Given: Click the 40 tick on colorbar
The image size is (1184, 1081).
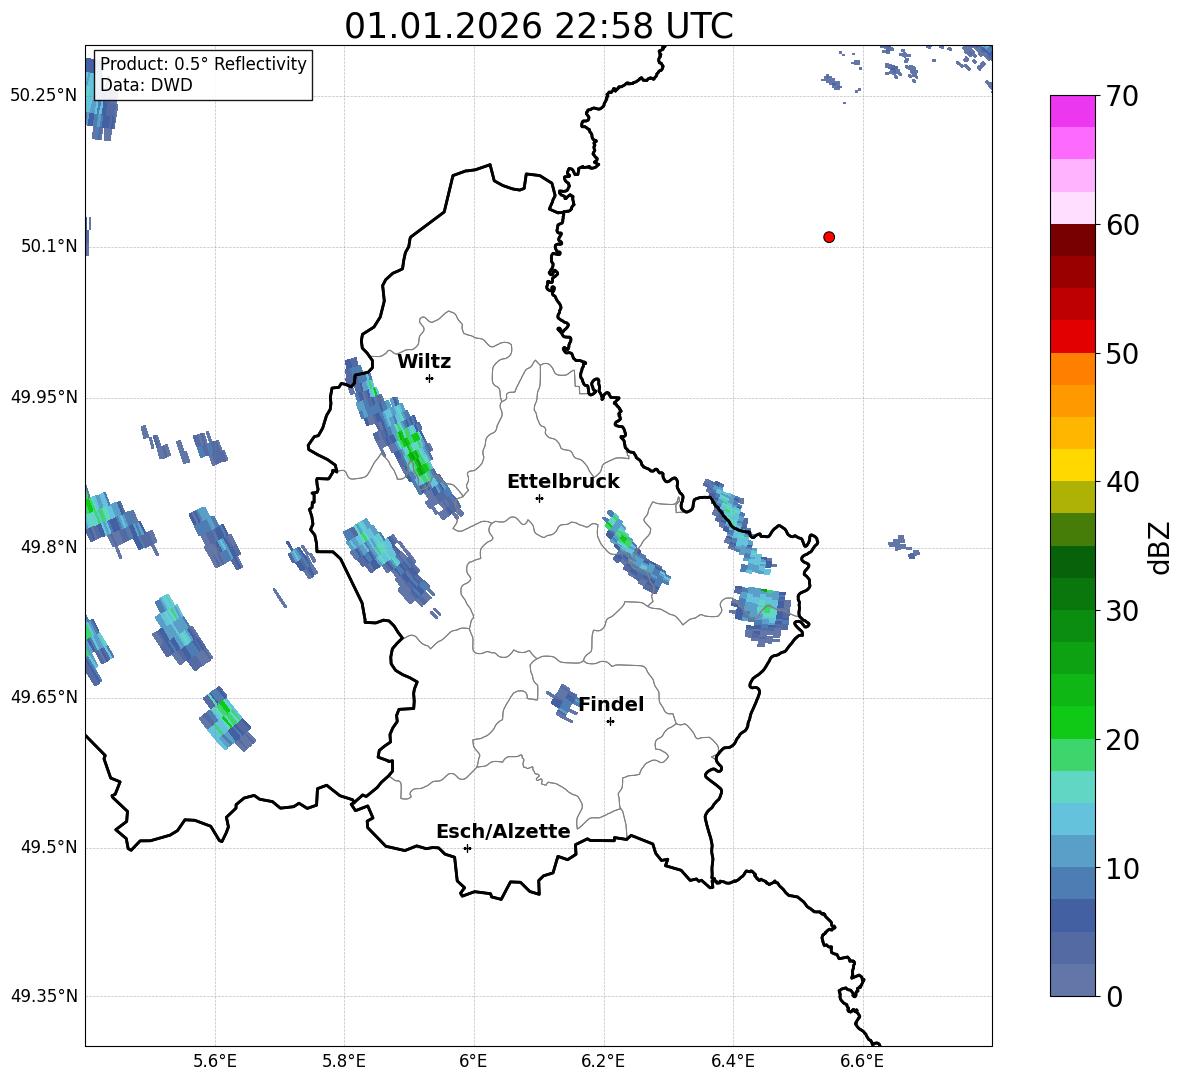Looking at the screenshot, I should (1122, 482).
